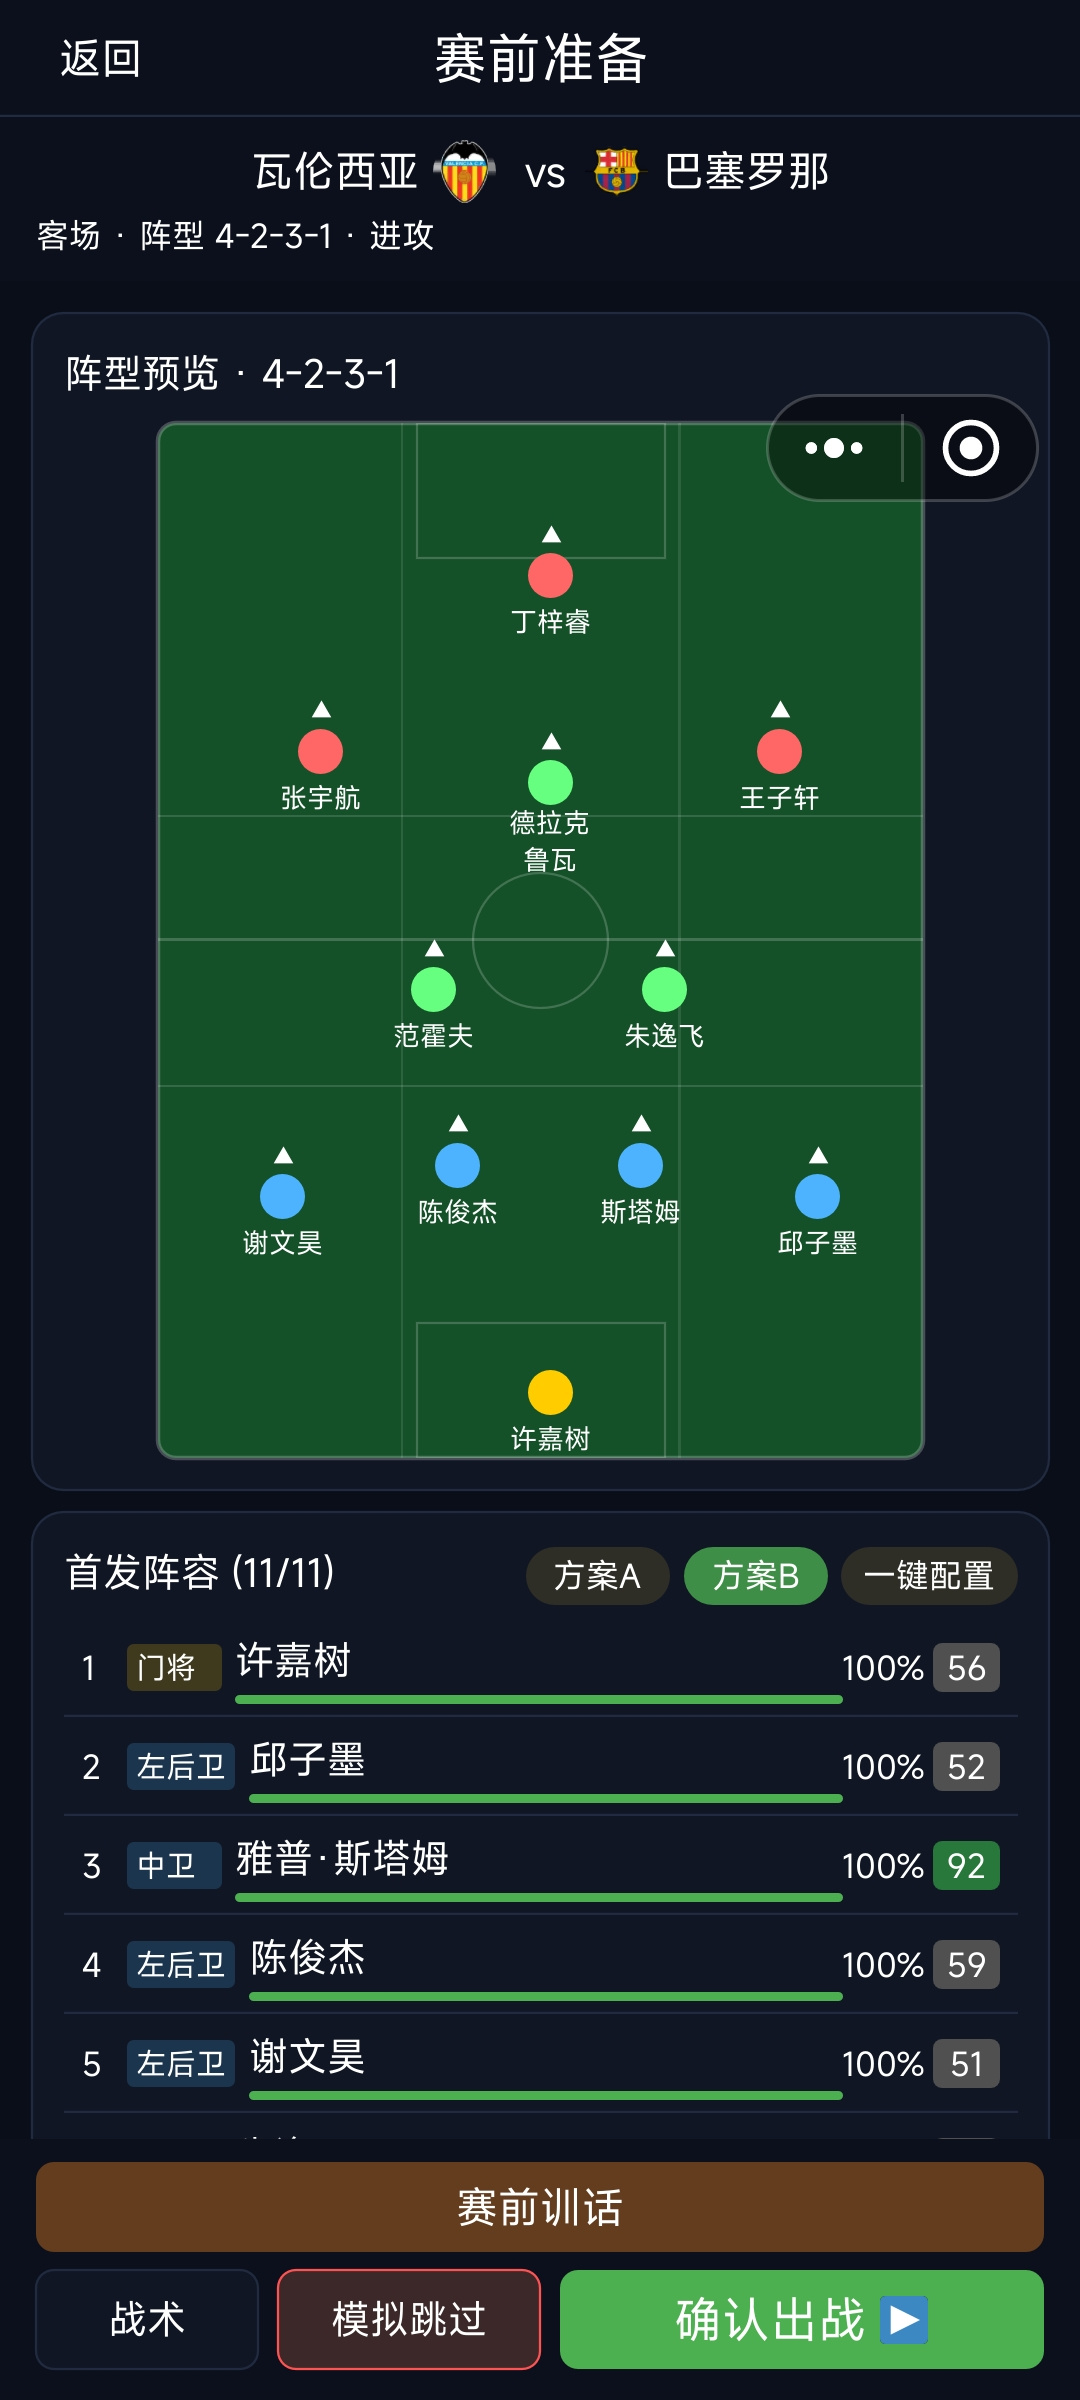Switch to 方案B lineup plan
The width and height of the screenshot is (1080, 2400).
coord(755,1576)
